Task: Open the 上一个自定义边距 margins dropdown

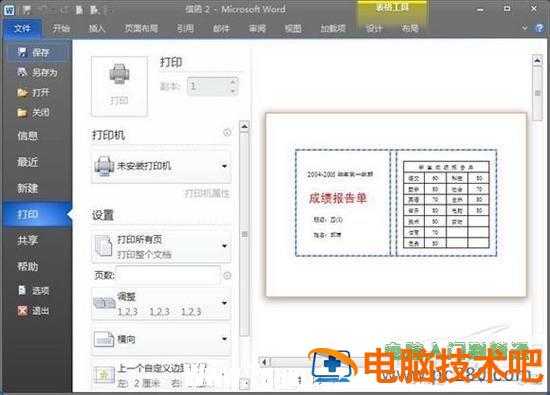Action: pyautogui.click(x=161, y=374)
